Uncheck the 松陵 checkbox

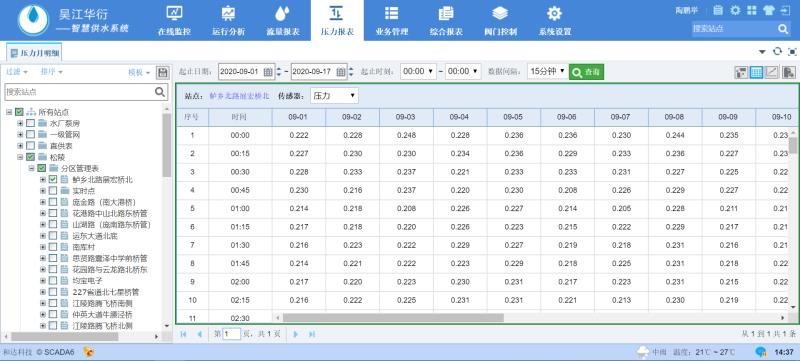31,157
